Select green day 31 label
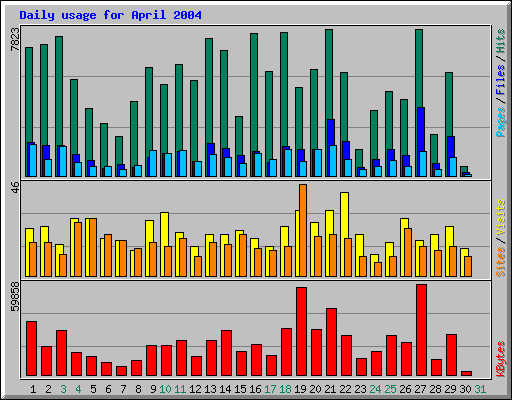Image resolution: width=512 pixels, height=400 pixels. [480, 389]
